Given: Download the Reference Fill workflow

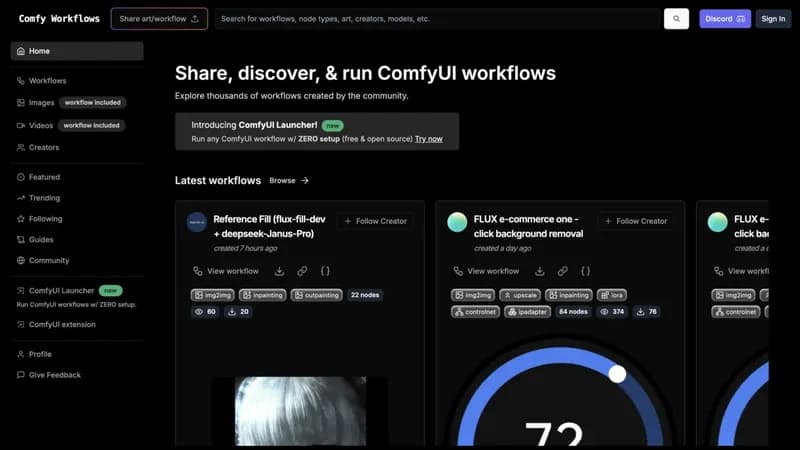Looking at the screenshot, I should tap(279, 271).
